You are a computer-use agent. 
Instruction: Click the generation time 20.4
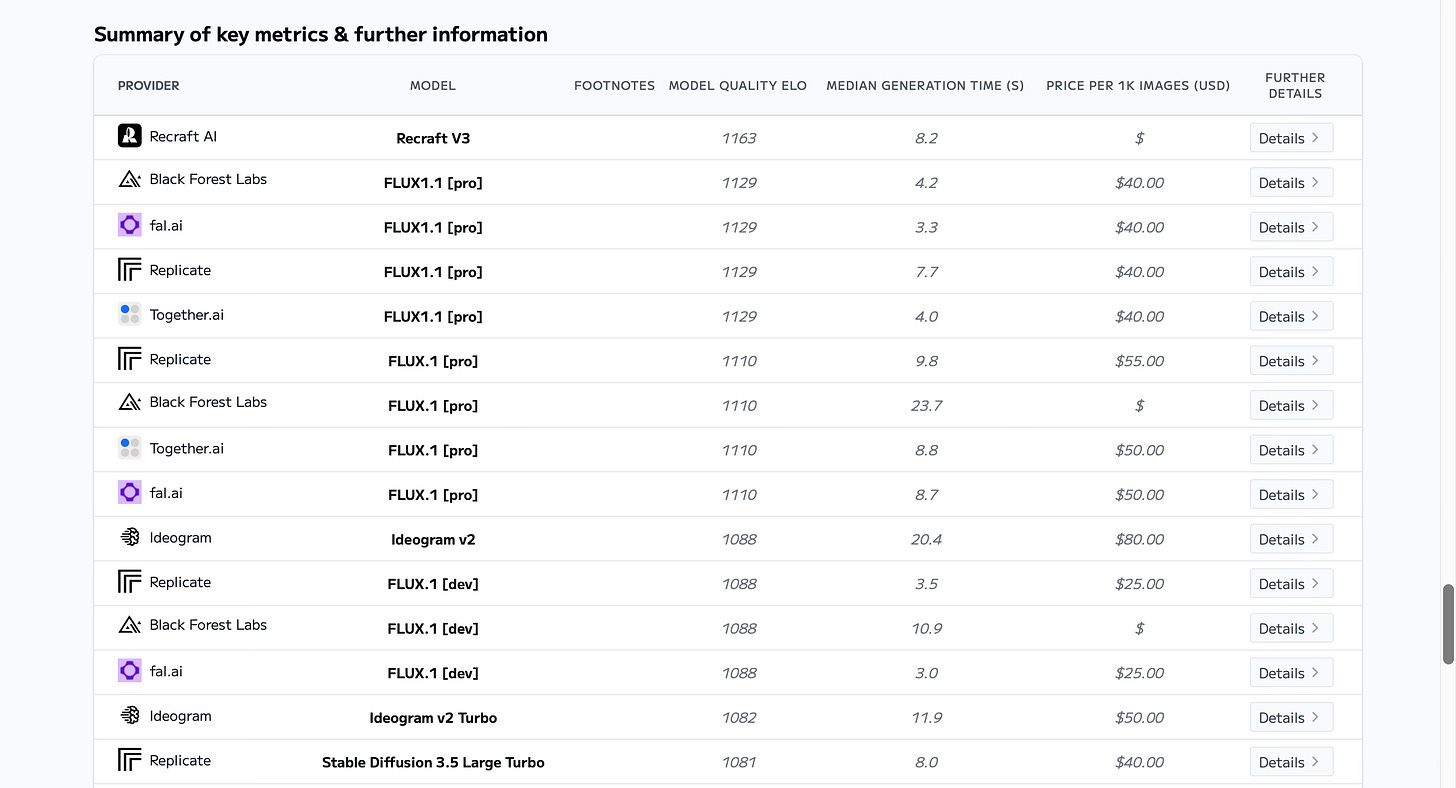click(x=926, y=539)
